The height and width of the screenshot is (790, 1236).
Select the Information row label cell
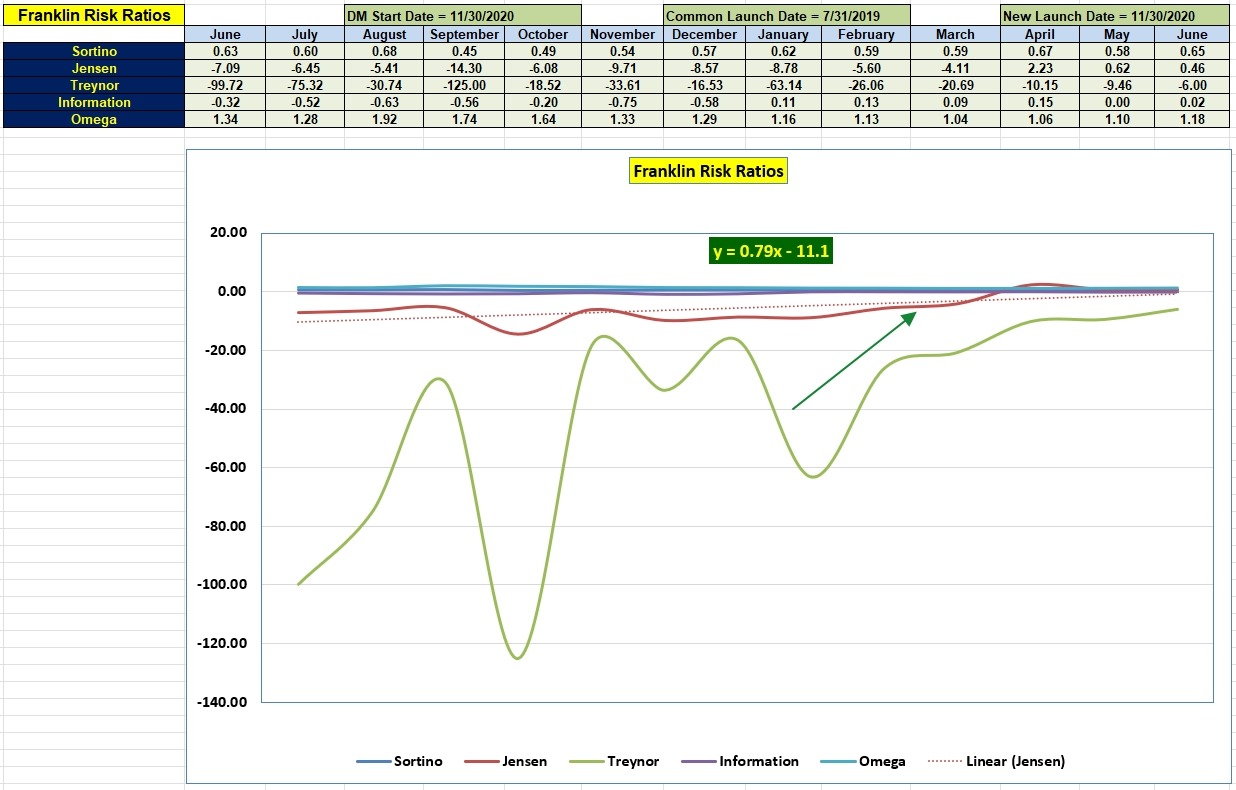click(94, 102)
